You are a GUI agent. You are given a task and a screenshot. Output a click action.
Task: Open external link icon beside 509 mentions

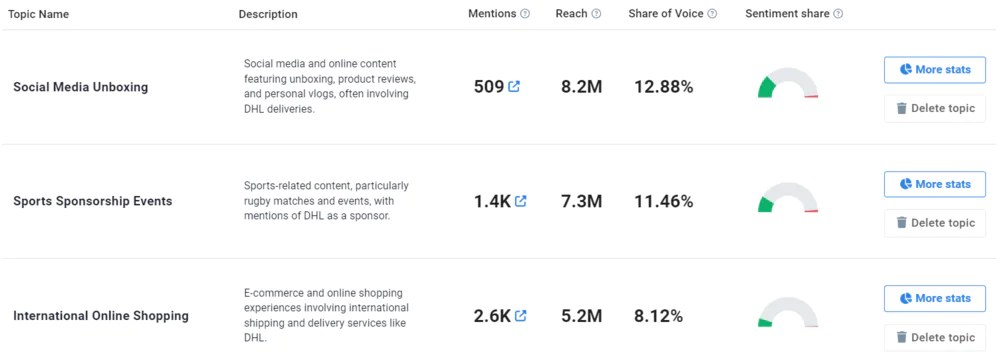click(x=514, y=87)
